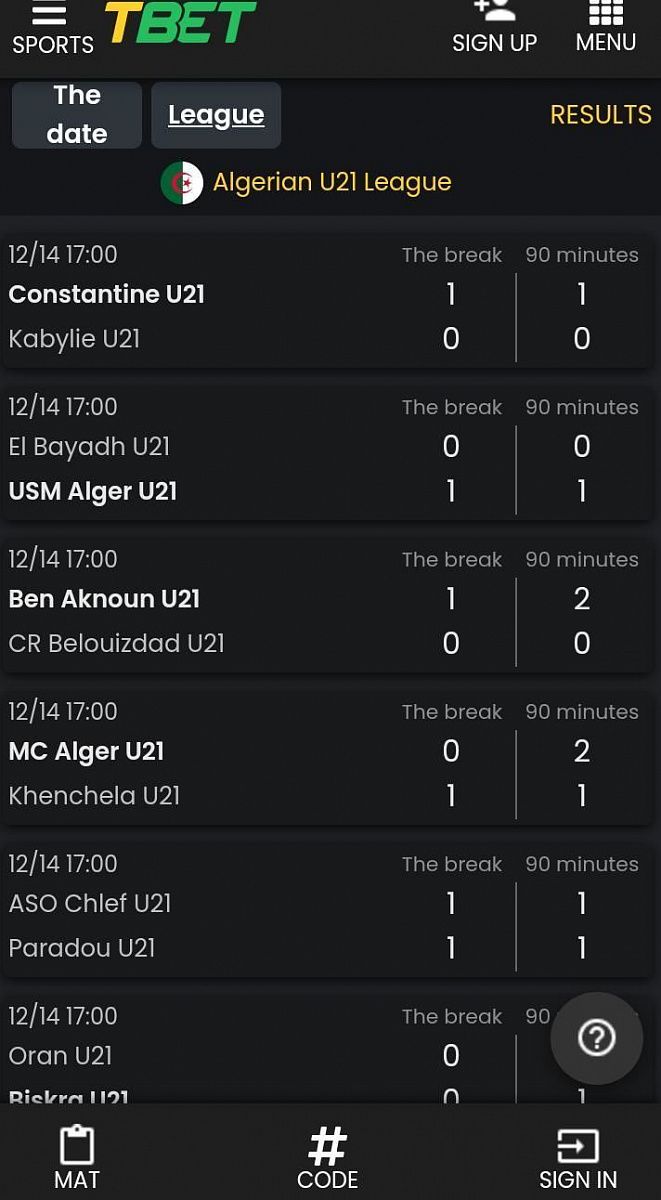Open the Ben Aknoun U21 match result
The height and width of the screenshot is (1200, 661).
click(326, 604)
